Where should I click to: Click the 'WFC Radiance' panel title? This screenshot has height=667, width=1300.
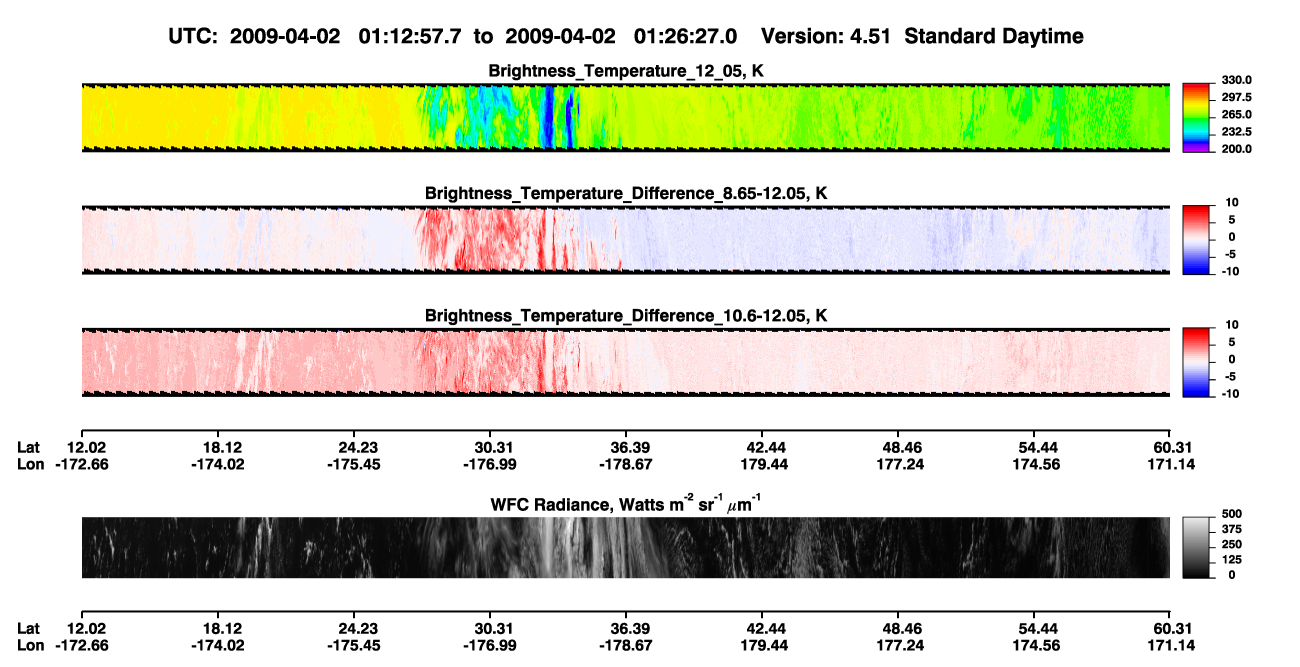click(626, 505)
